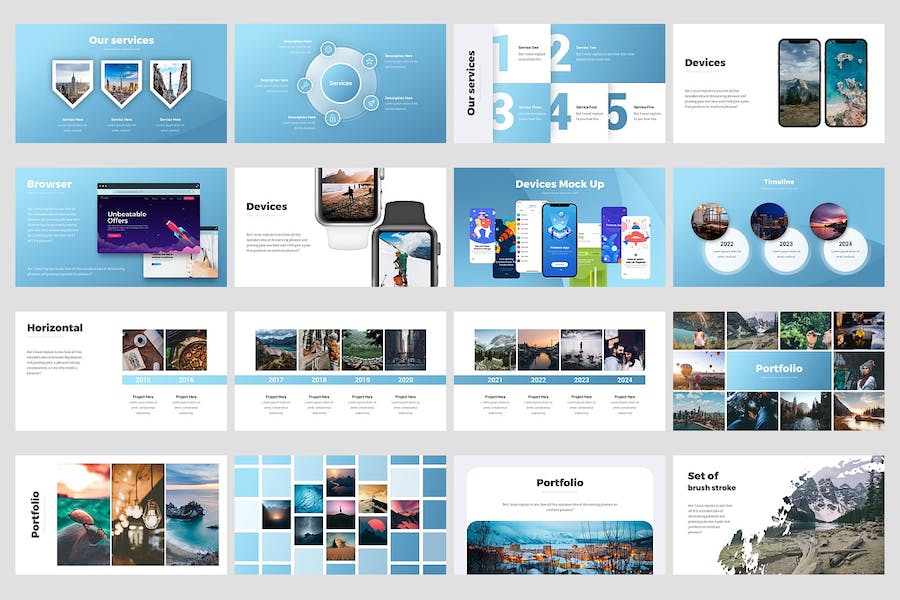Click the gear icon on the Services diagram
Viewport: 900px width, 600px height.
[328, 49]
